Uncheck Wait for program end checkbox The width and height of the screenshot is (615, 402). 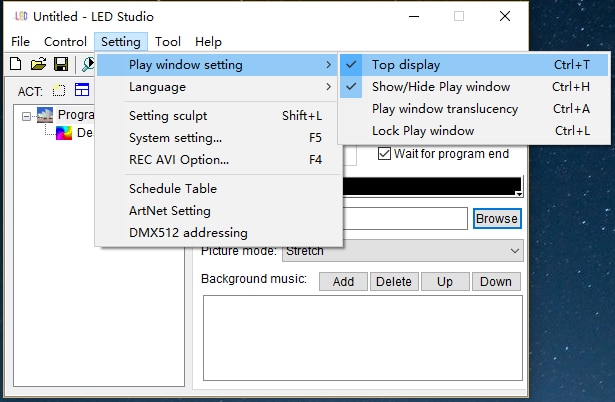(x=384, y=154)
